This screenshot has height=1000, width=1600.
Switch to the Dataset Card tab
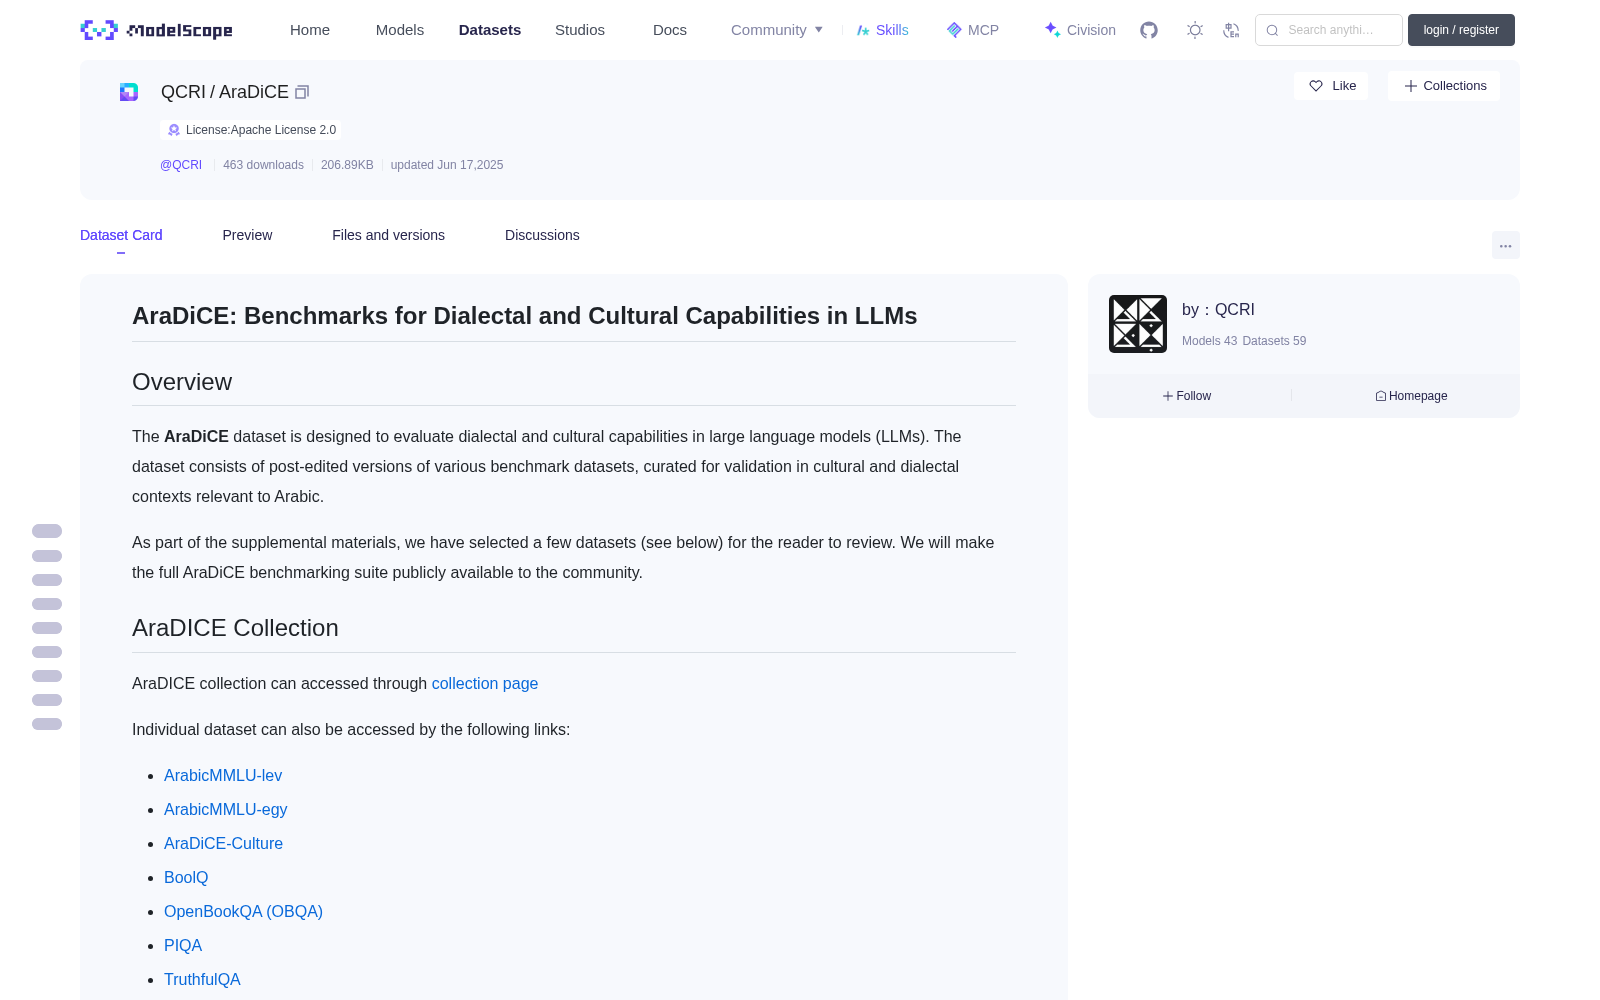pos(121,235)
